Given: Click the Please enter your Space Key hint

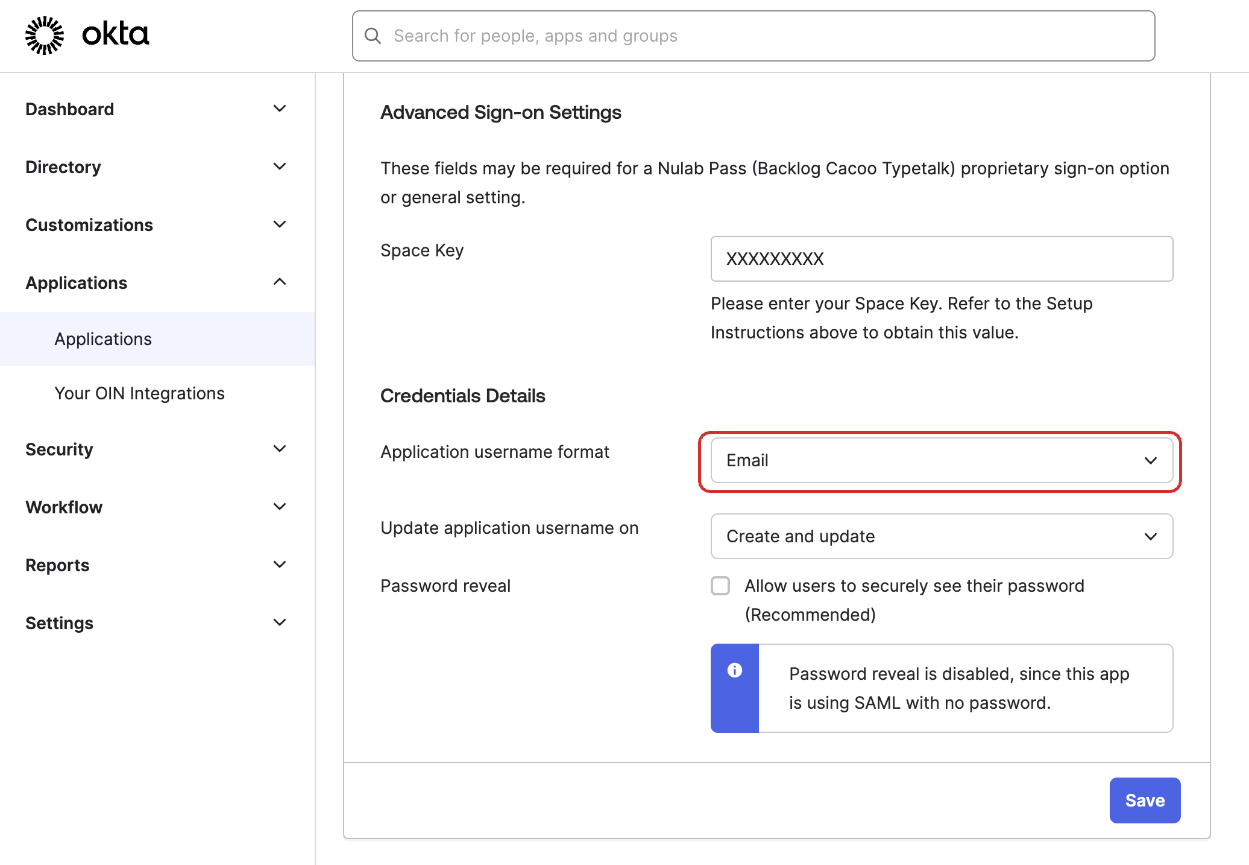Looking at the screenshot, I should 902,318.
